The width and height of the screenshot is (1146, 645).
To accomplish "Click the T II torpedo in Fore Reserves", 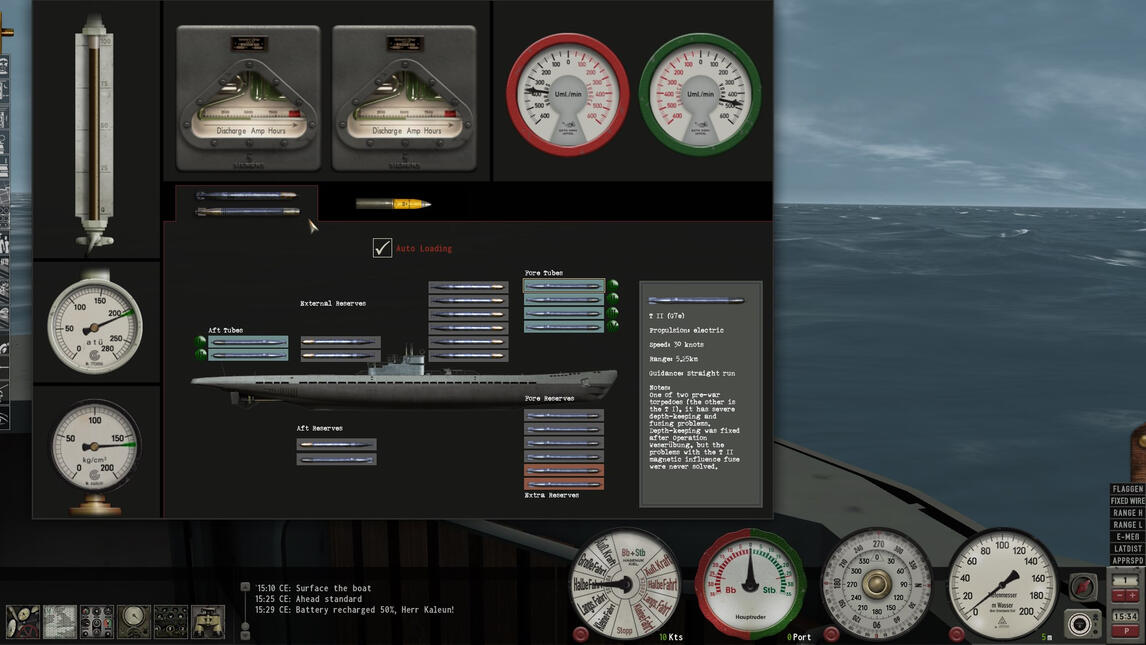I will point(564,417).
